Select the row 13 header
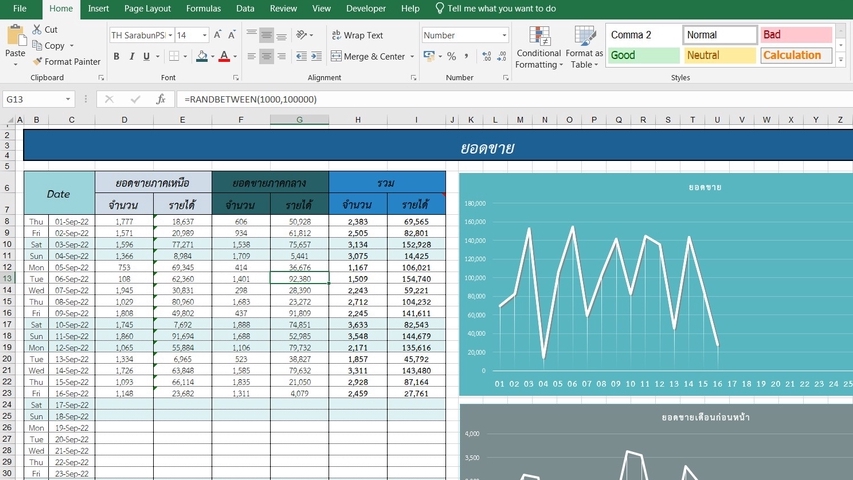Viewport: 853px width, 480px height. coord(7,278)
